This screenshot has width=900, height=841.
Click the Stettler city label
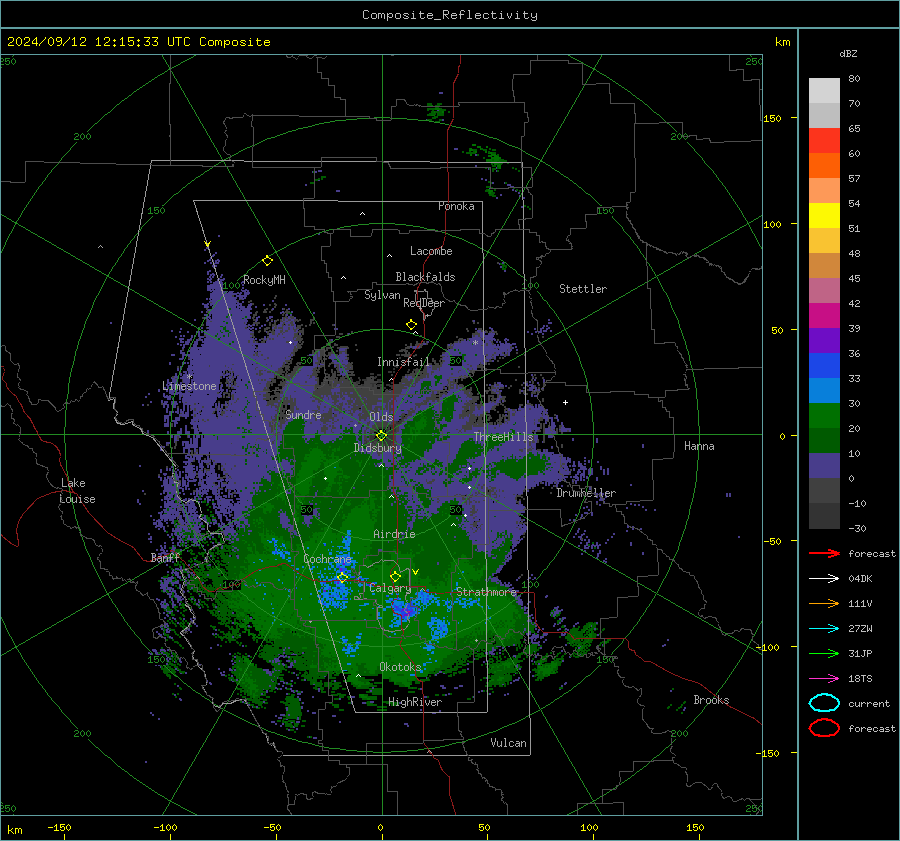[x=583, y=289]
